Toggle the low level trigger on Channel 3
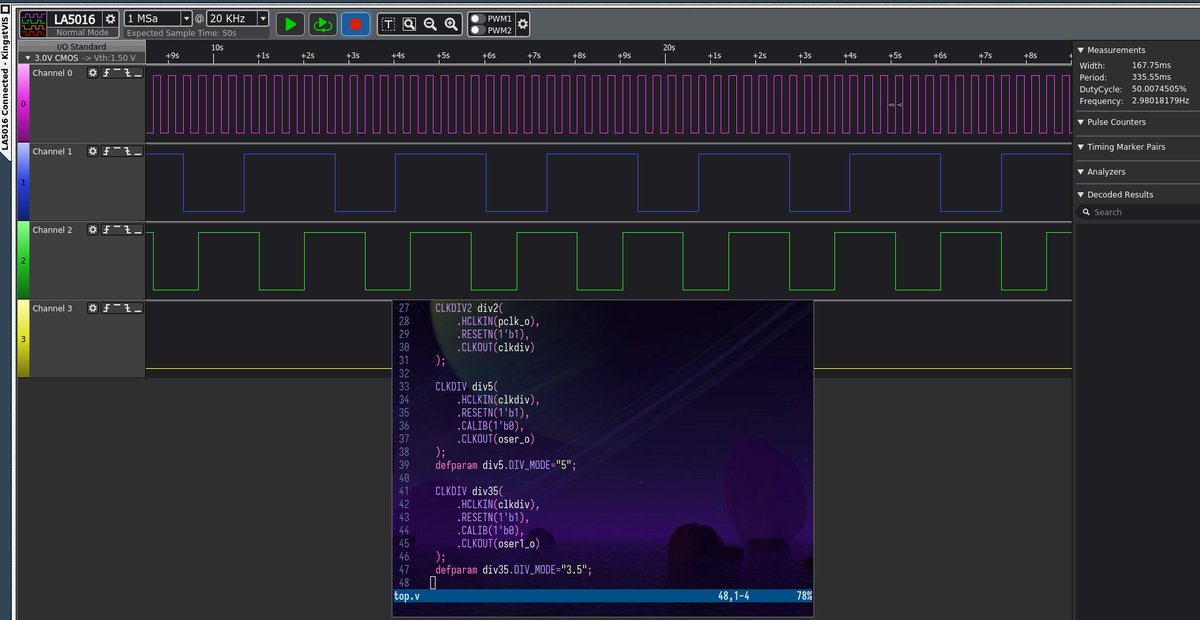Screen dimensions: 1200x620 pyautogui.click(x=136, y=308)
